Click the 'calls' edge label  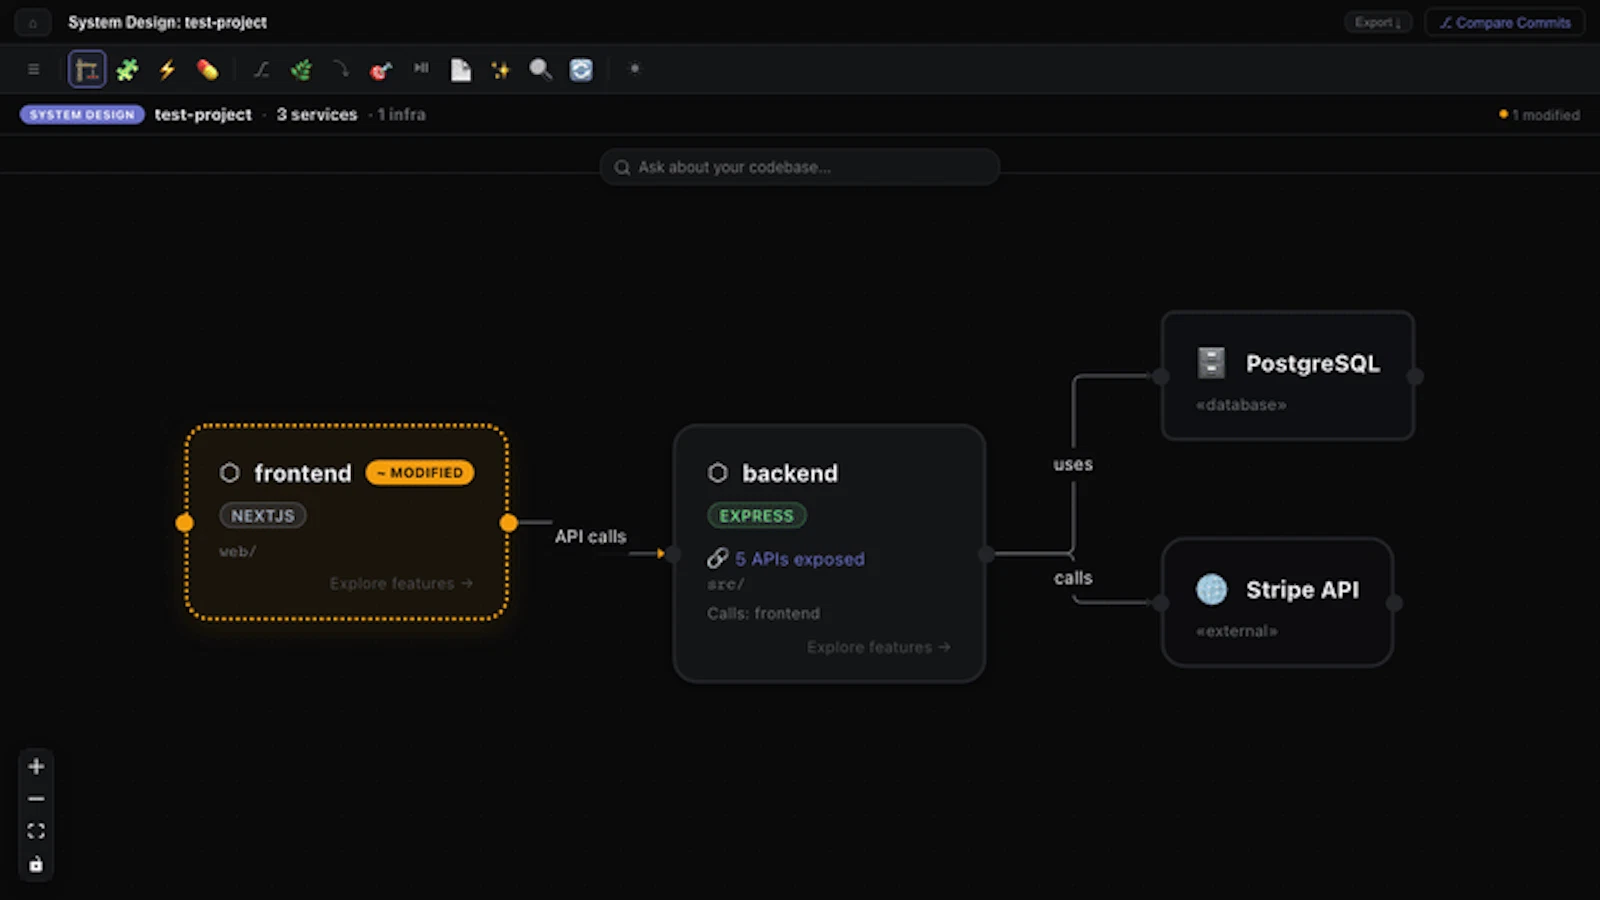point(1073,578)
